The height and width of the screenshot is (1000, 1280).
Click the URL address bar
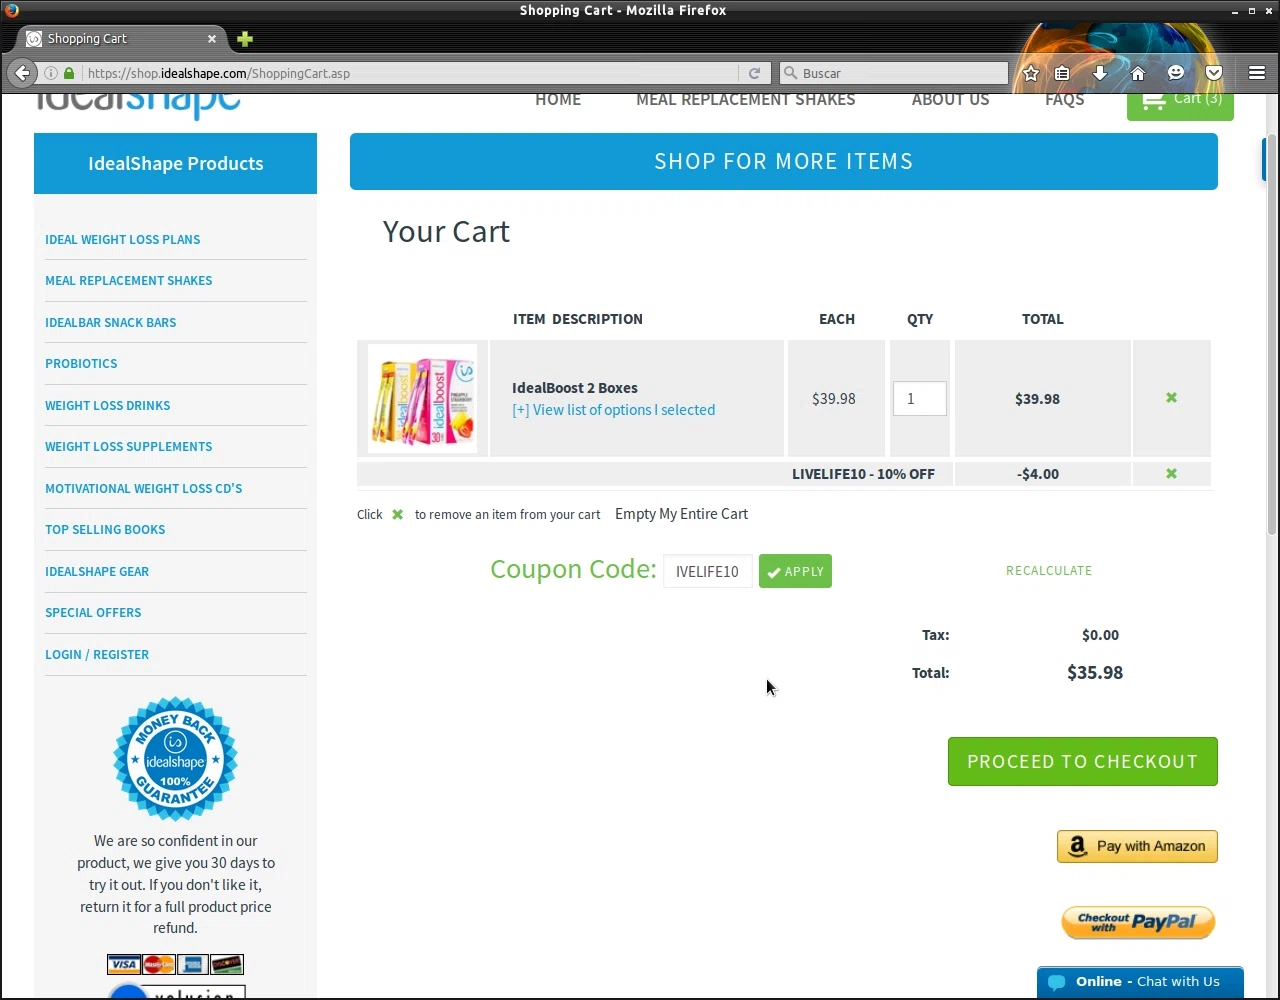[410, 73]
